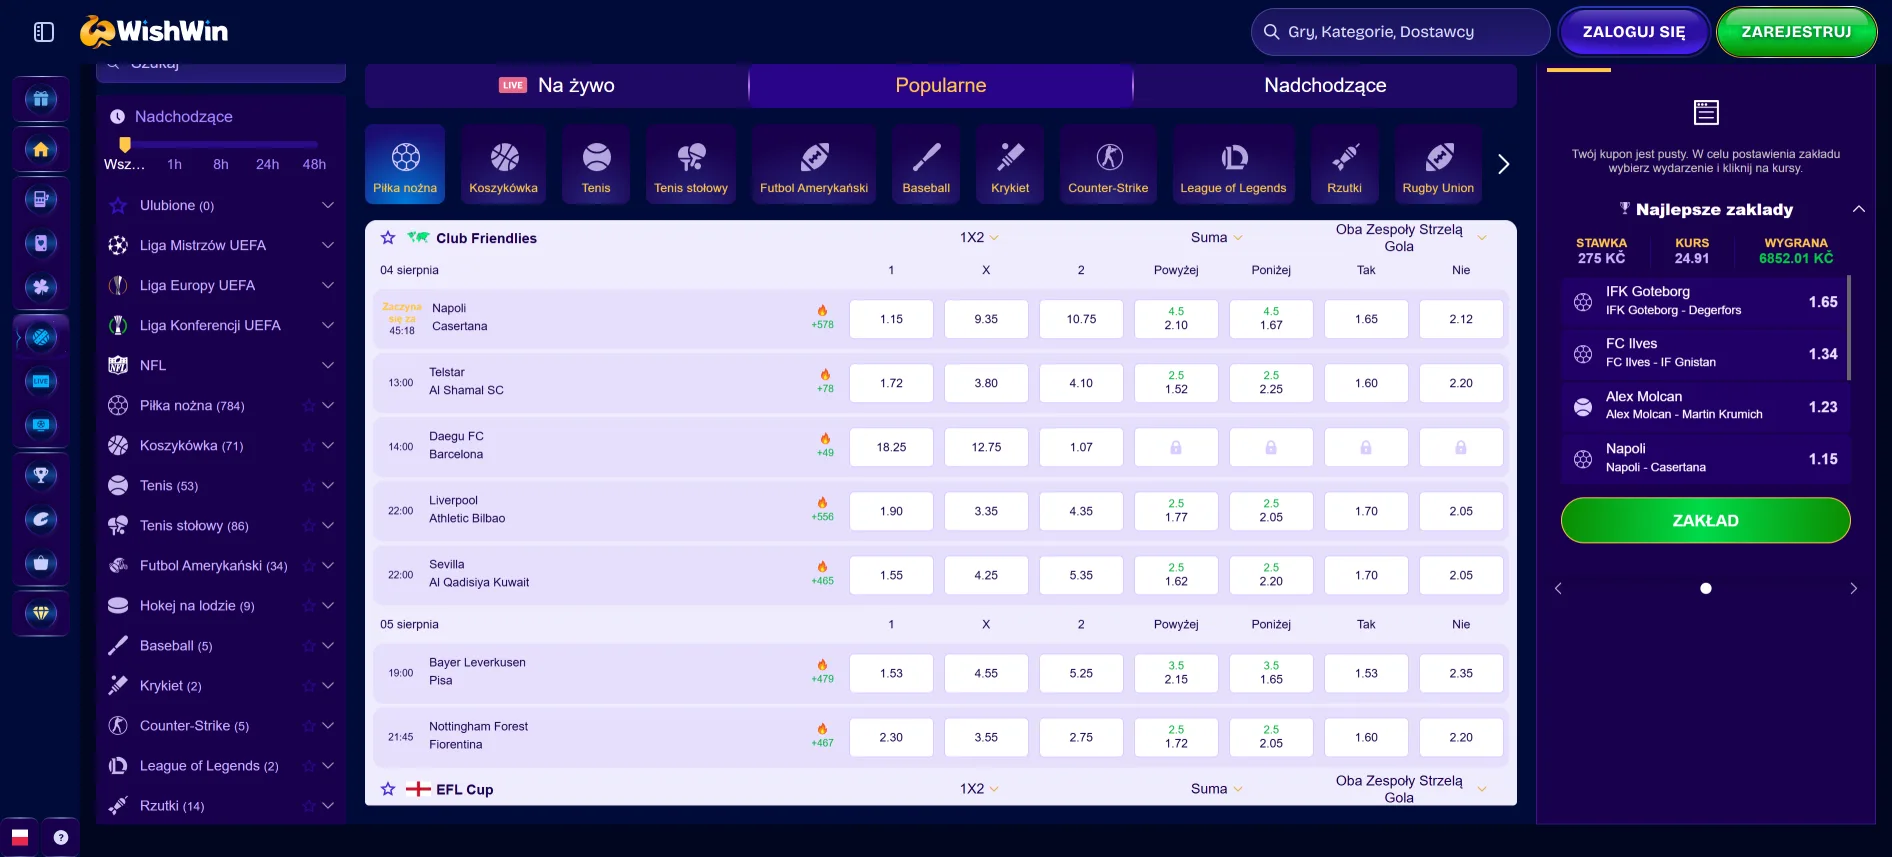This screenshot has height=857, width=1892.
Task: Select Futbol Amerykański sport tile
Action: [x=814, y=164]
